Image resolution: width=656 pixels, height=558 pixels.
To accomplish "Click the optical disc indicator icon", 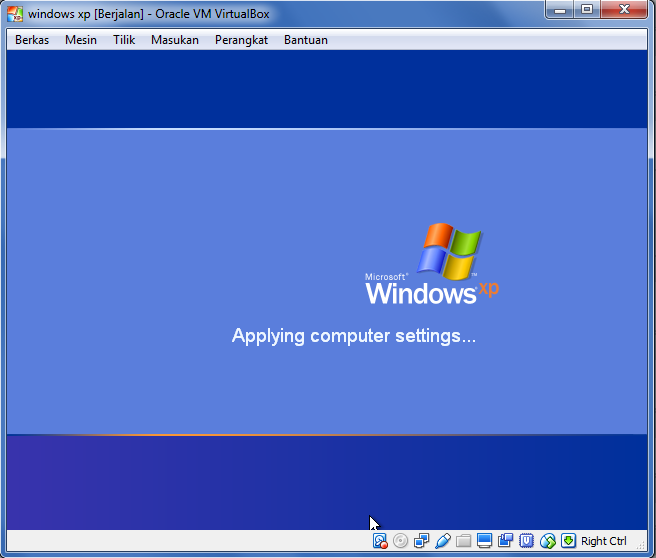I will click(401, 541).
